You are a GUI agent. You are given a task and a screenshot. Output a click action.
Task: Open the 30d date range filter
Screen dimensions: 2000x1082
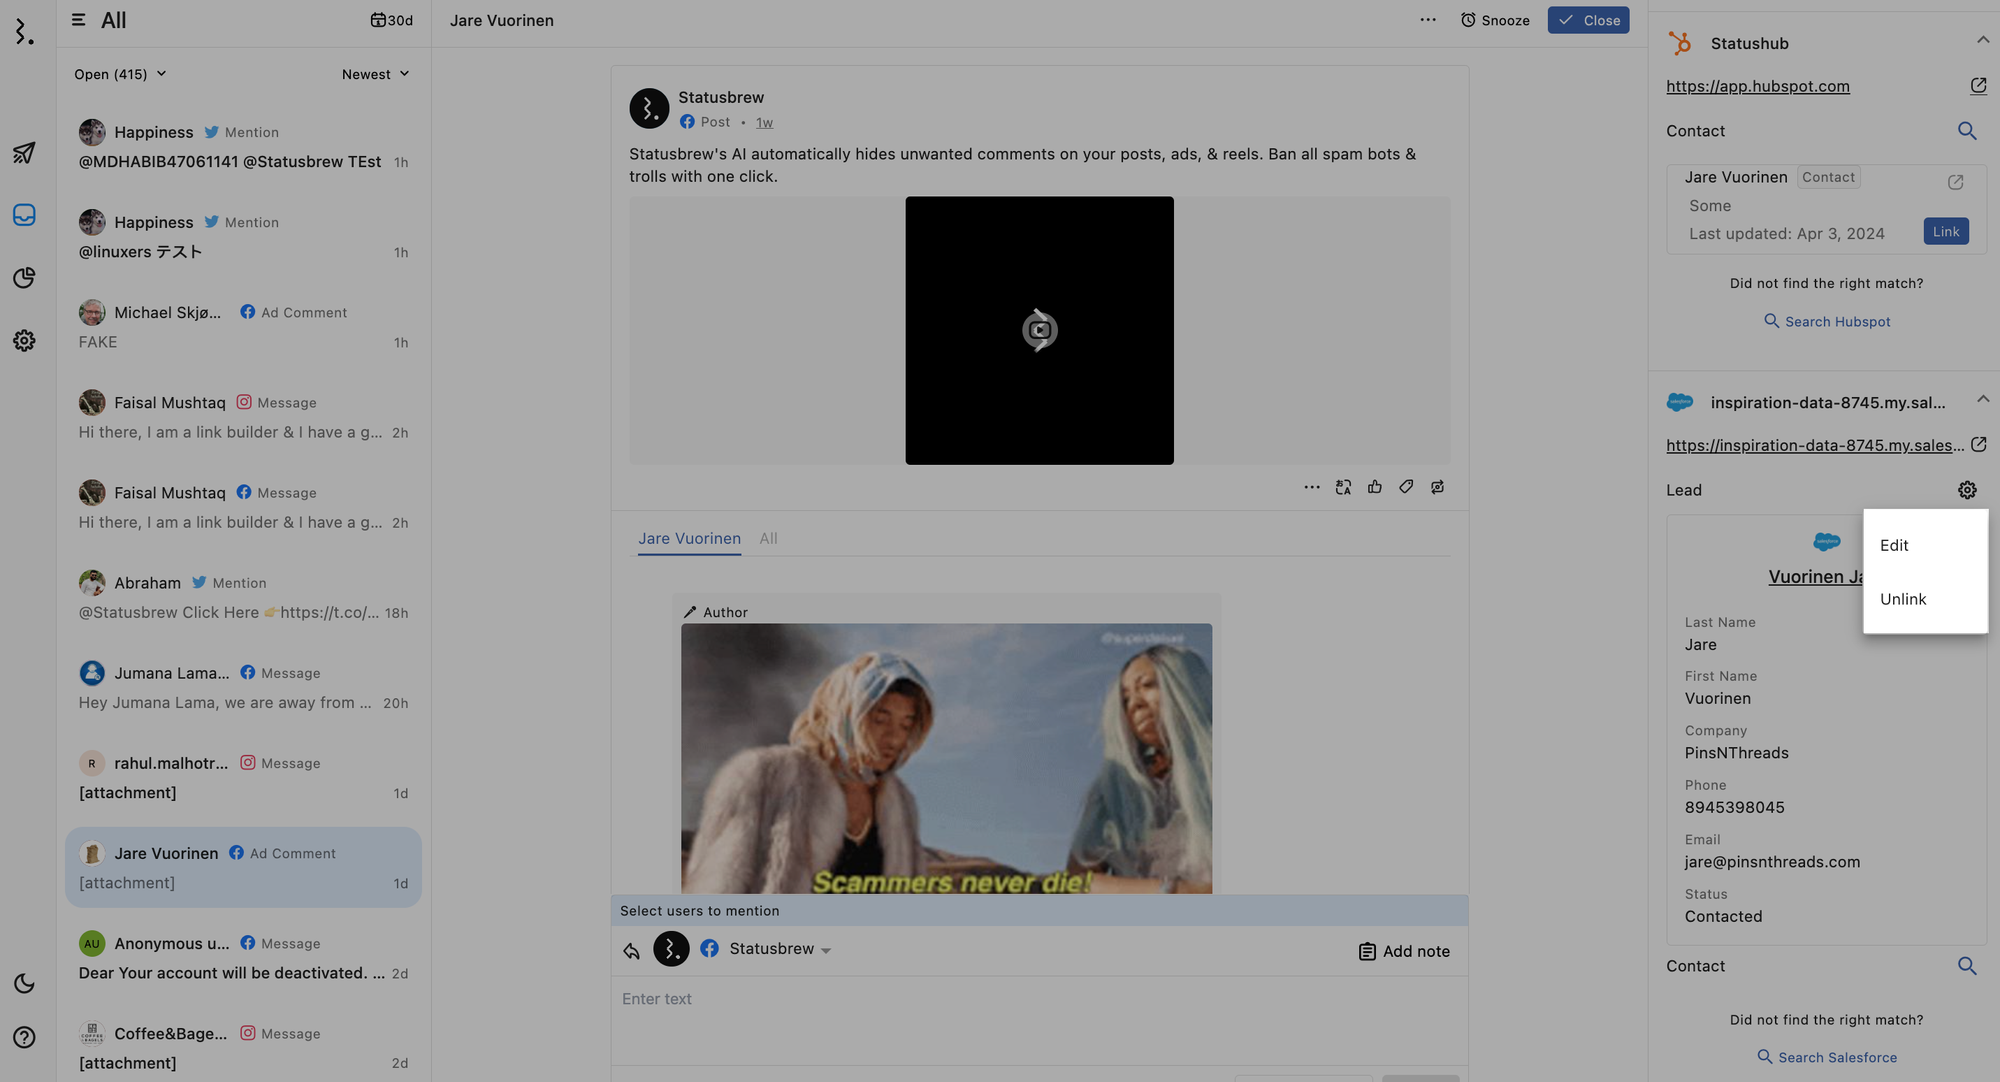tap(391, 19)
